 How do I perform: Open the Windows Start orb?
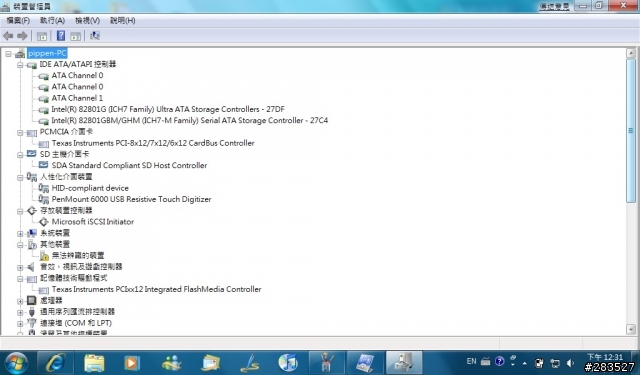16,362
